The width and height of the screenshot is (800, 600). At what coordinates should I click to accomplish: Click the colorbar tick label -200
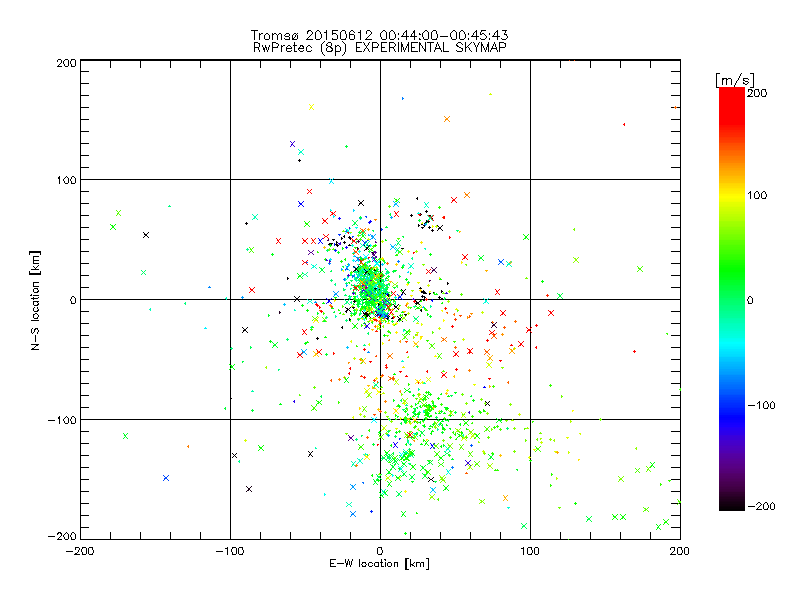pos(761,506)
